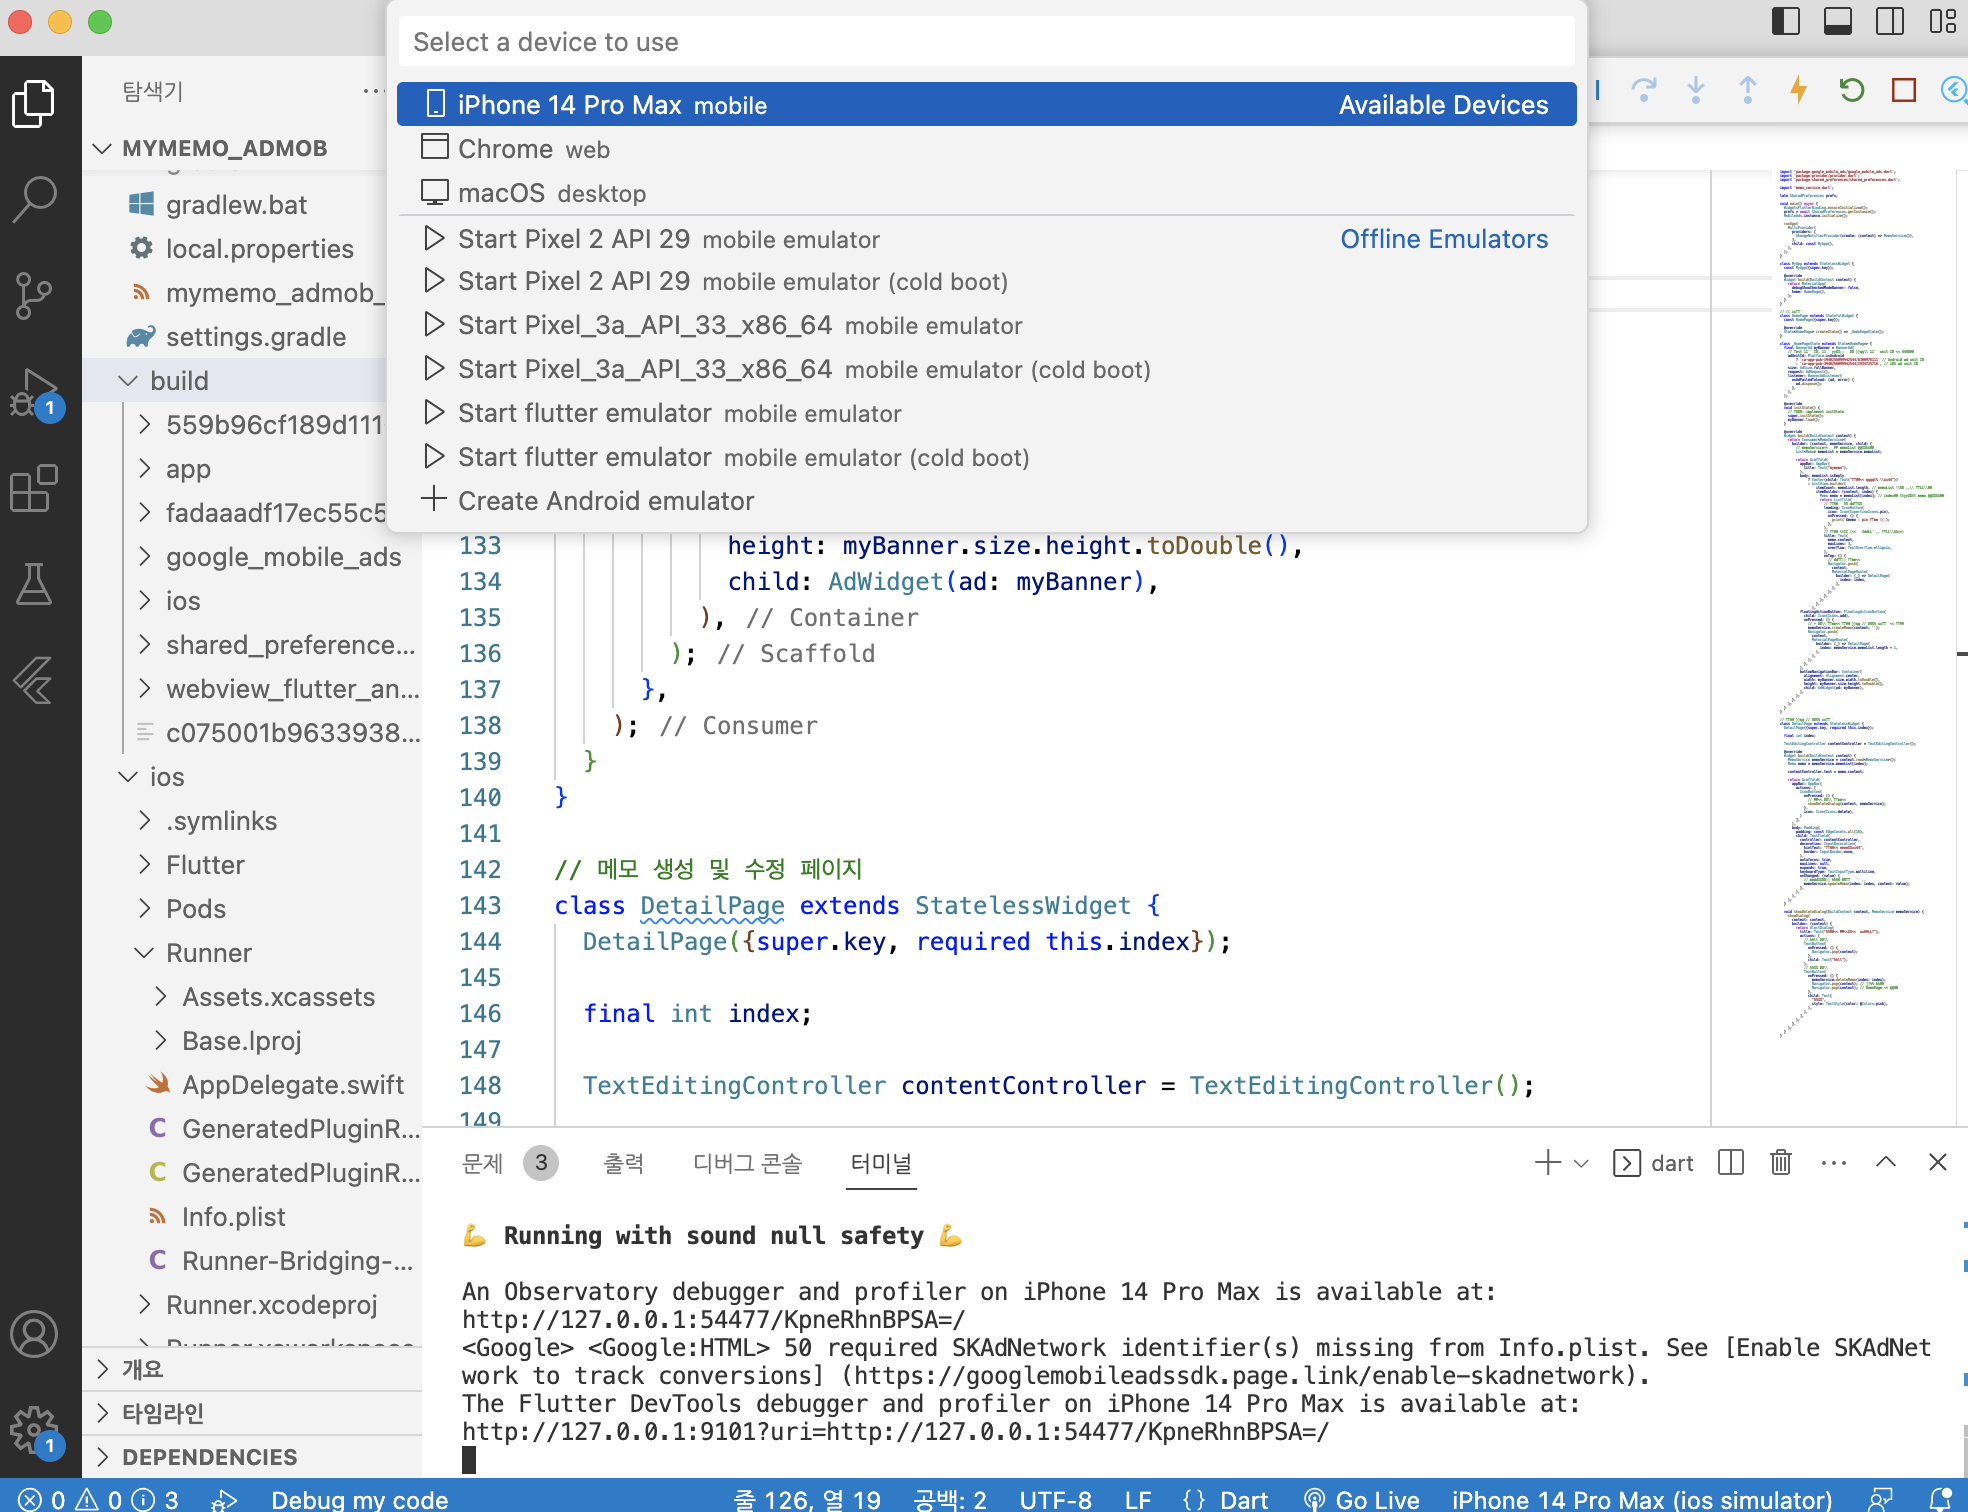Add a new terminal with plus icon
Viewport: 1968px width, 1512px height.
[x=1547, y=1162]
